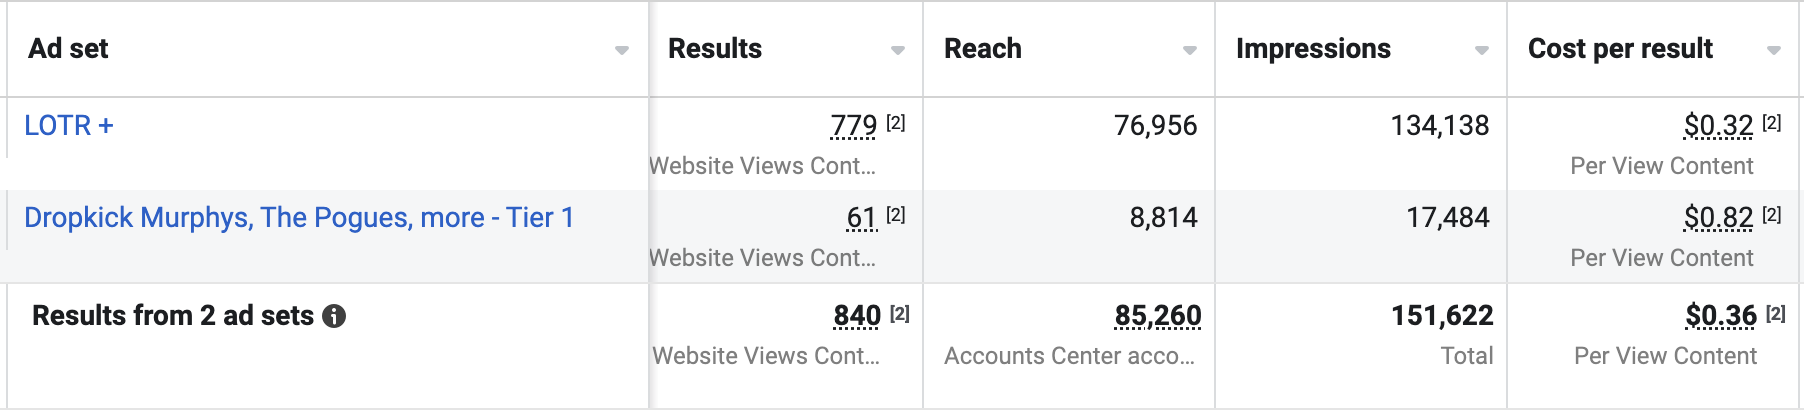Open the Dropkick Murphys Tier 1 ad set
This screenshot has height=410, width=1804.
299,217
